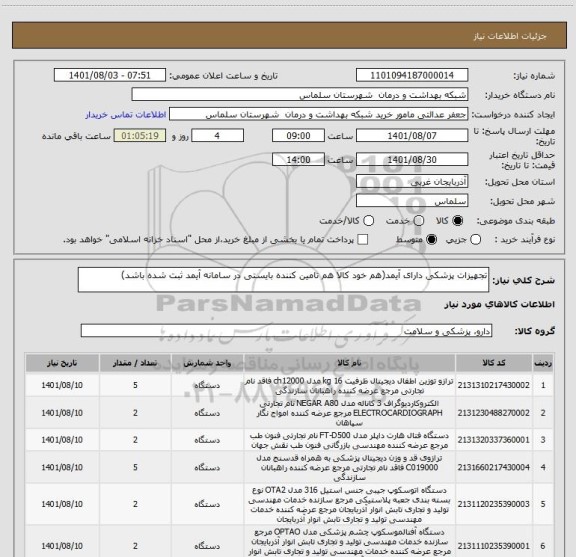Click the price validity time 14:00
The image size is (576, 557).
pos(298,160)
